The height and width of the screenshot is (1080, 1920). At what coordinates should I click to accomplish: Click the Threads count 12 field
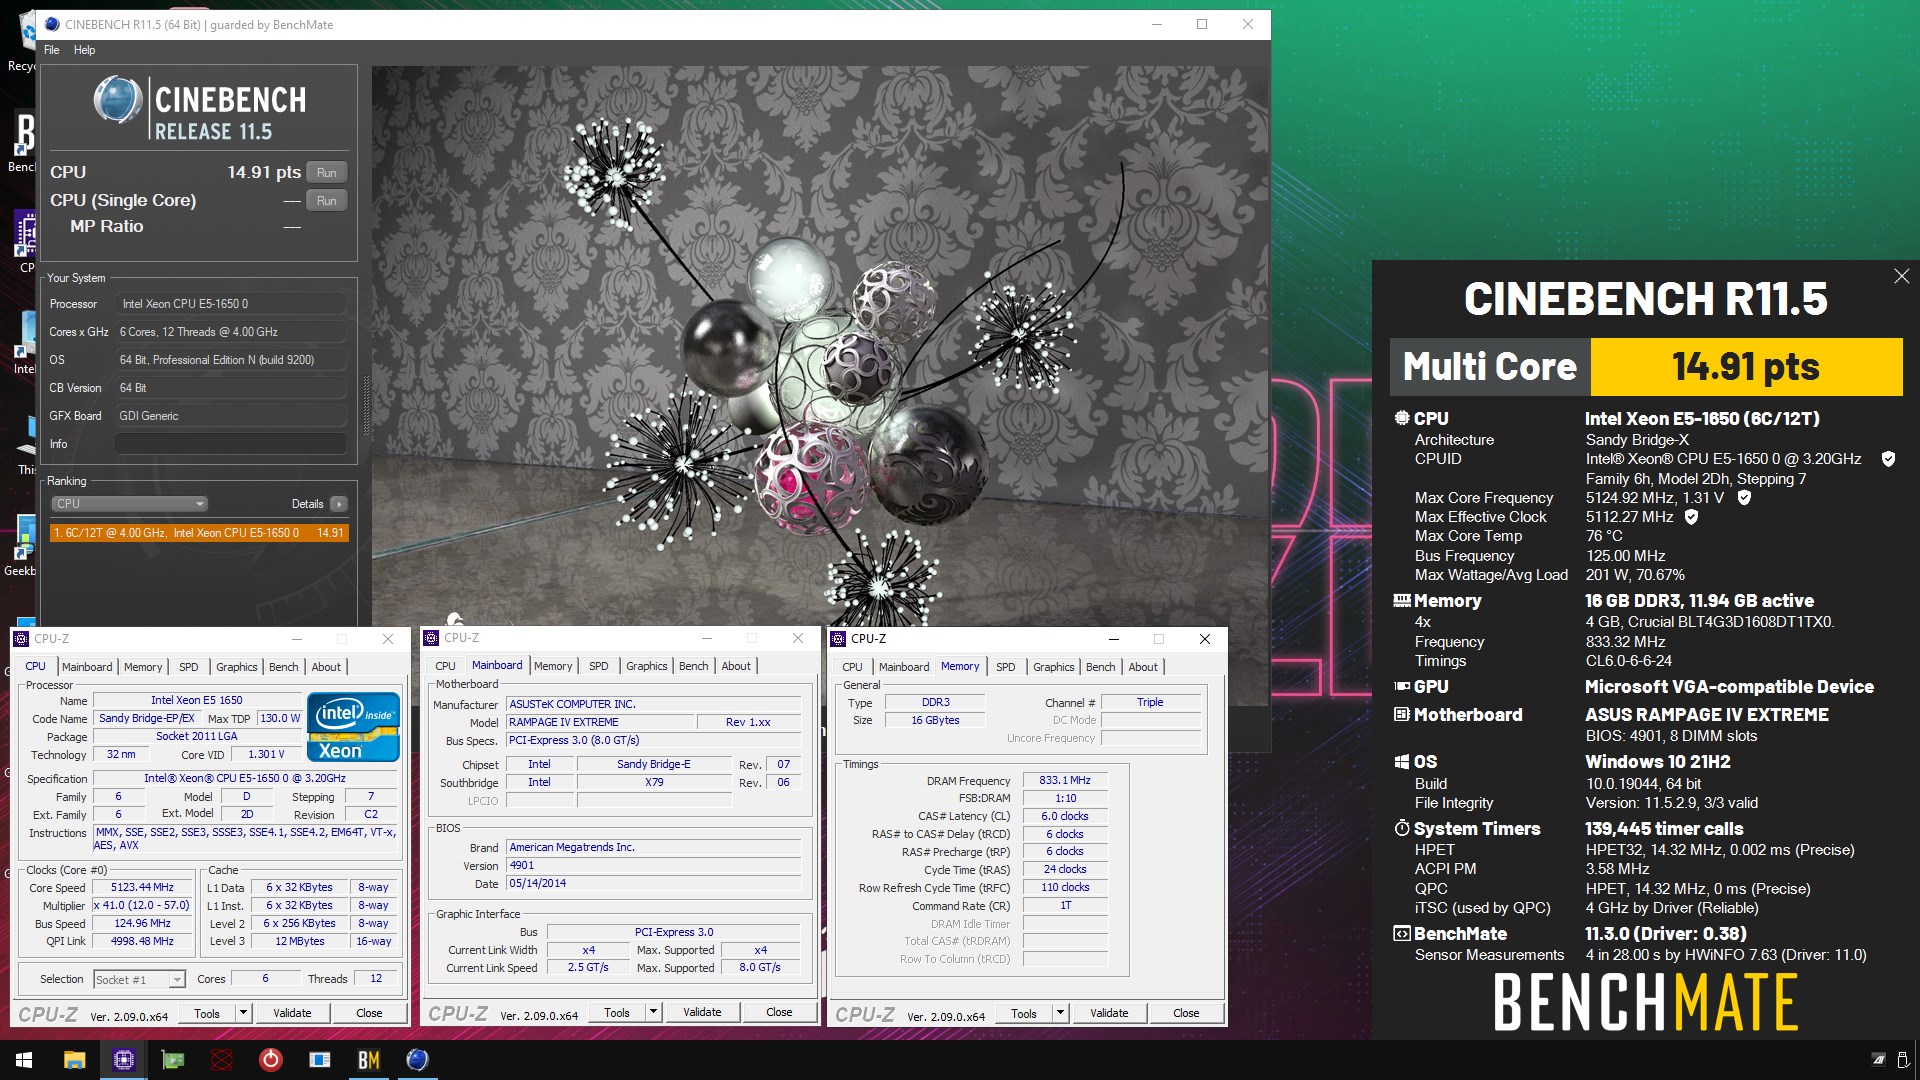tap(376, 979)
